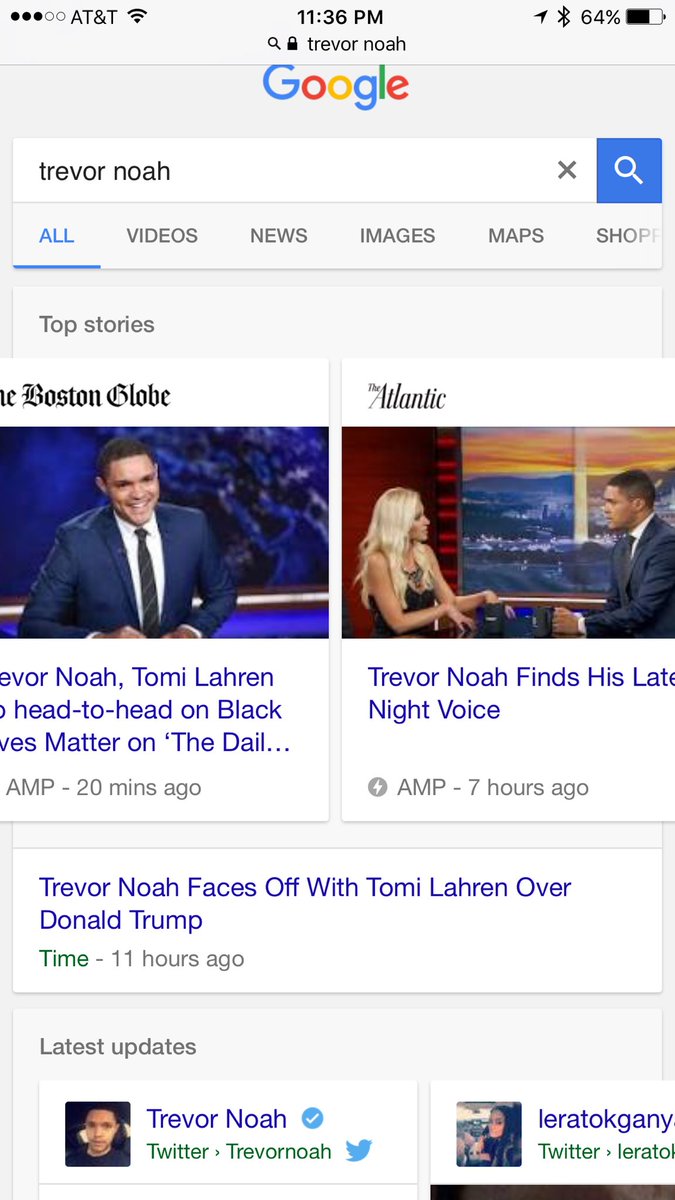
Task: Tap Trevor Noah's Twitter avatar
Action: point(98,1134)
